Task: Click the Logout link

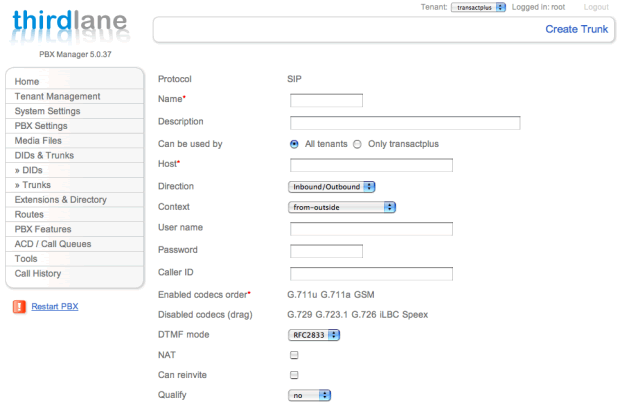Action: point(596,7)
